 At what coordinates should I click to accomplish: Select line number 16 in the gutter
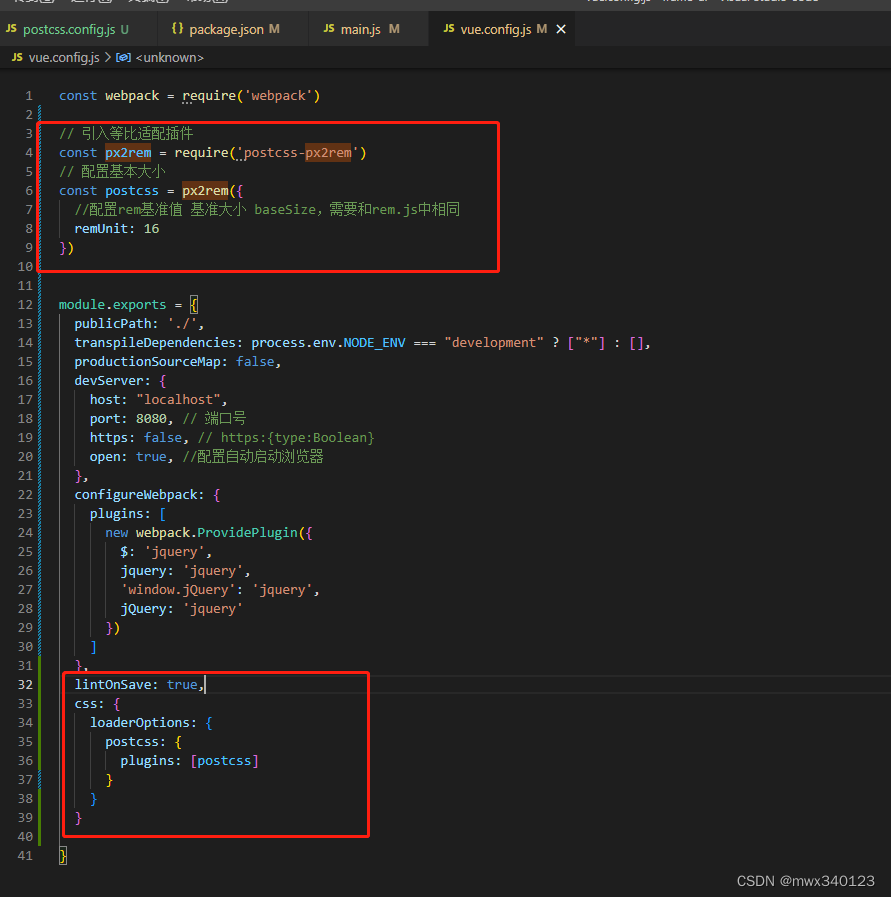click(x=25, y=380)
